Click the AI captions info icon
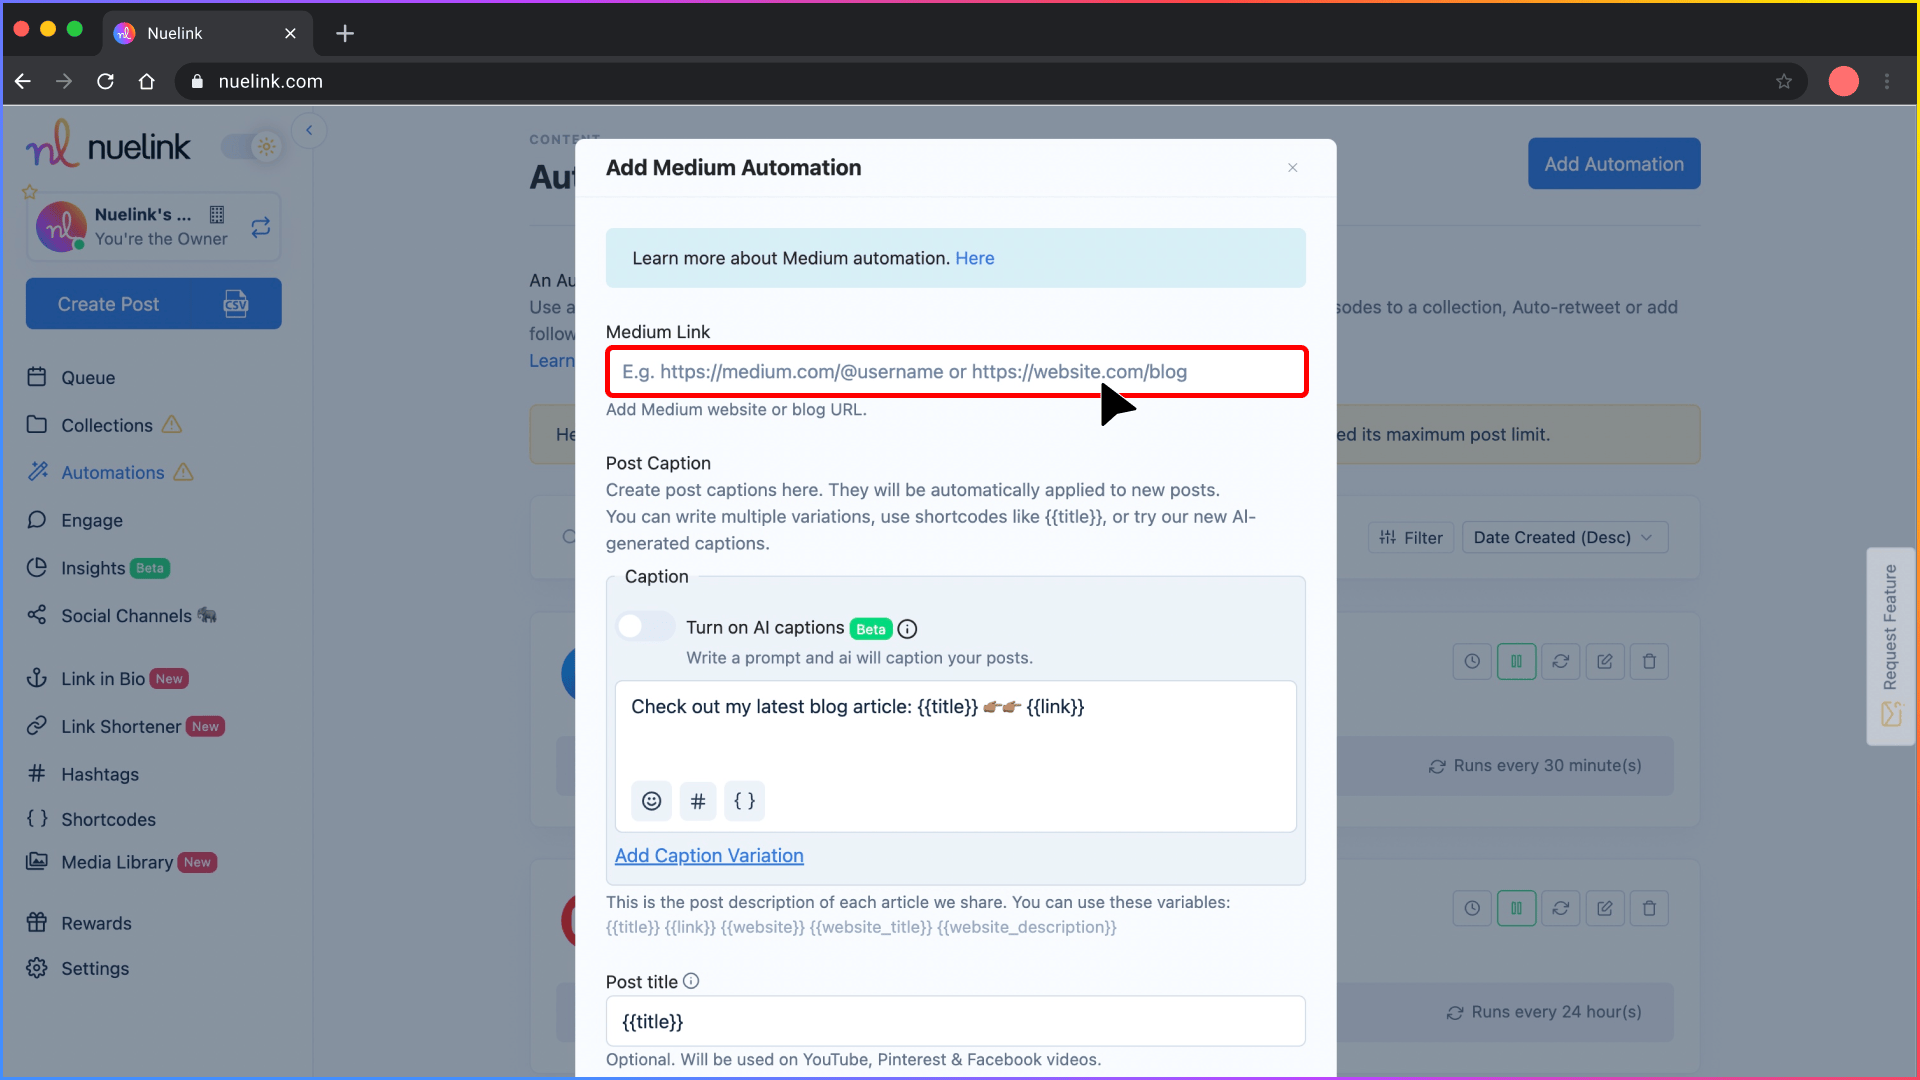Viewport: 1920px width, 1080px height. 907,629
